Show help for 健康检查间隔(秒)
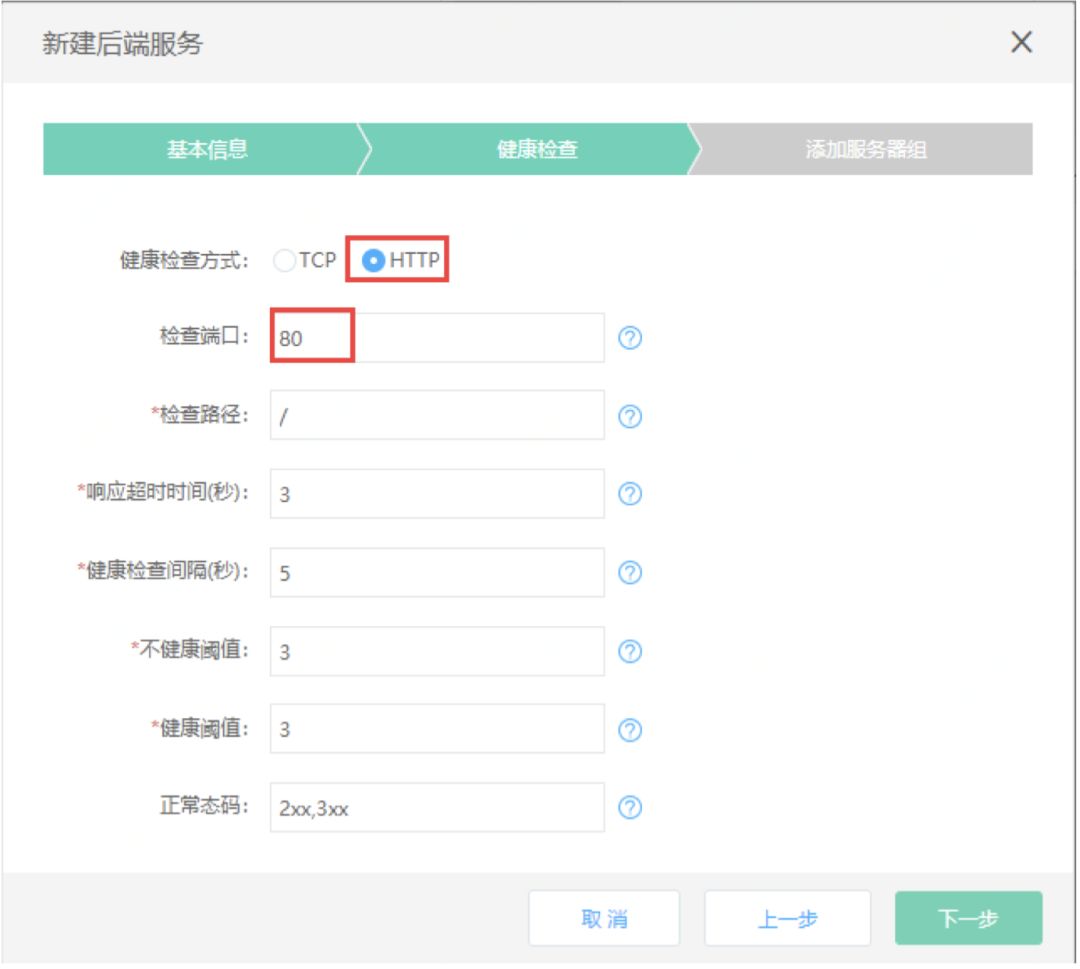Screen dimensions: 1080x969 tap(630, 572)
